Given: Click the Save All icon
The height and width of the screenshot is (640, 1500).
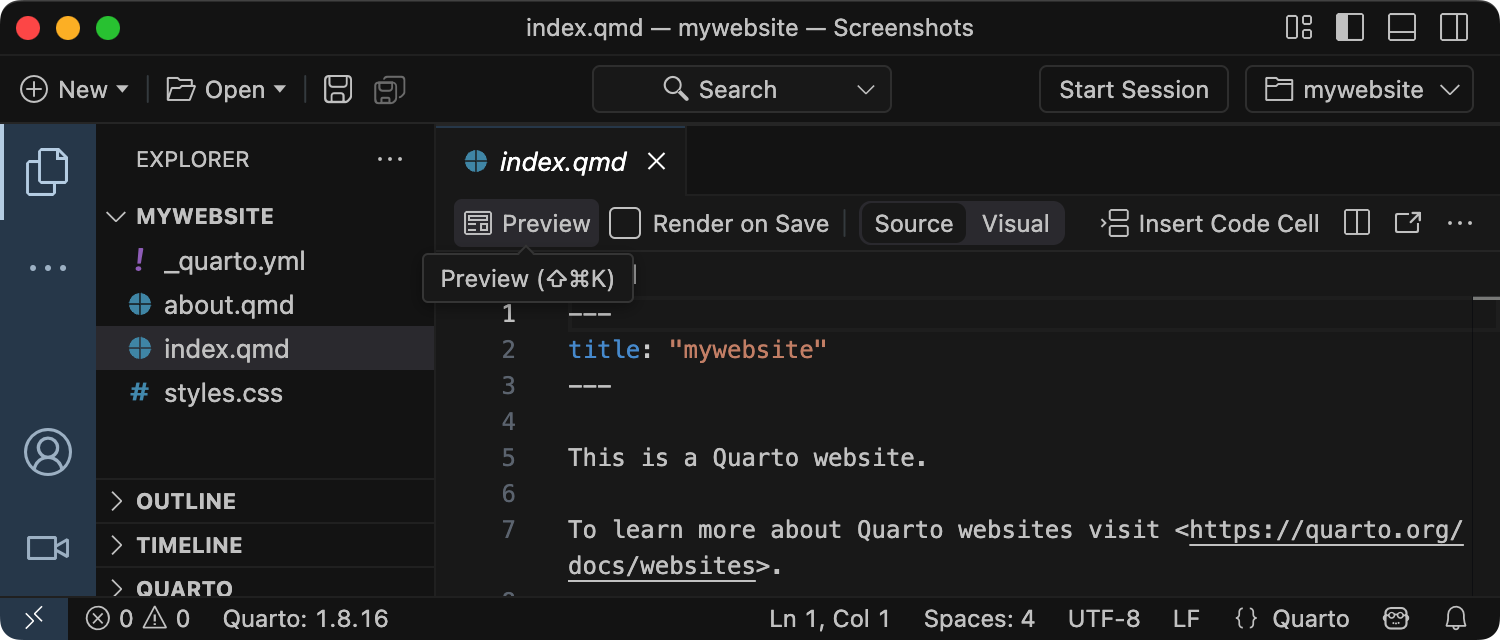Looking at the screenshot, I should pos(389,90).
